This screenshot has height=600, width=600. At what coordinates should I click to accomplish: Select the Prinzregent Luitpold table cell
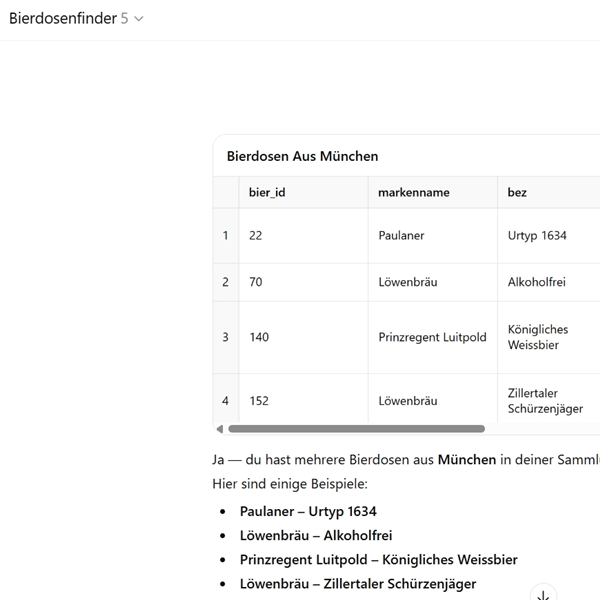point(432,337)
